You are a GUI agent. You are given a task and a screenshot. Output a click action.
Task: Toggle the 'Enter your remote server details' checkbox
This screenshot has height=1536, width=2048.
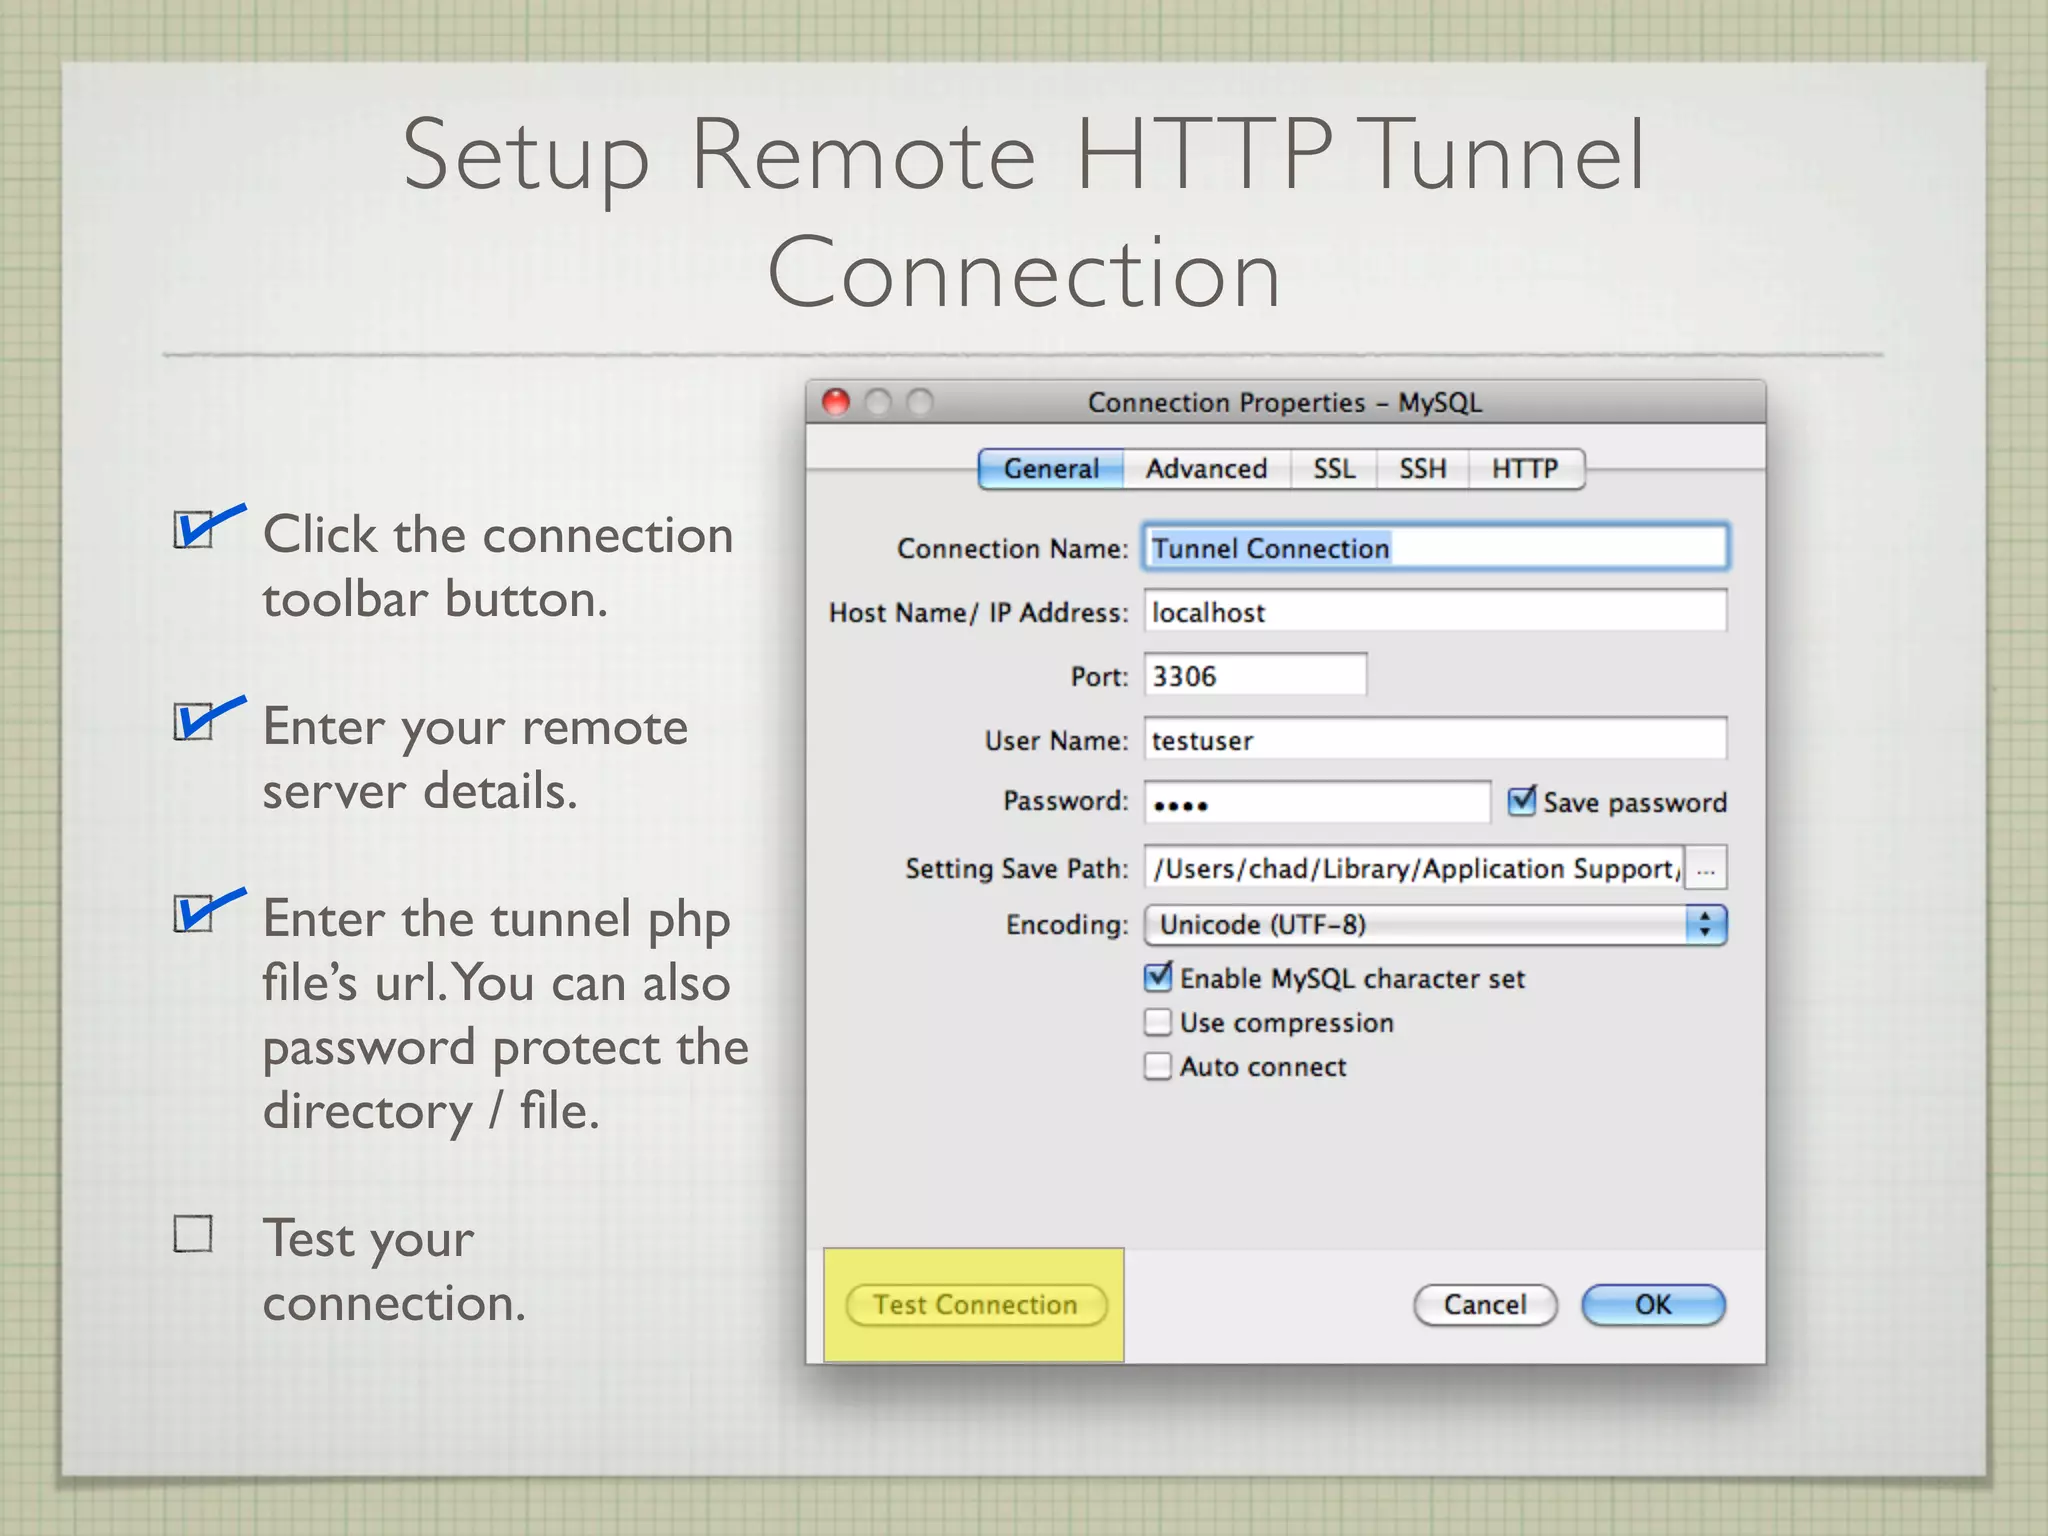193,721
